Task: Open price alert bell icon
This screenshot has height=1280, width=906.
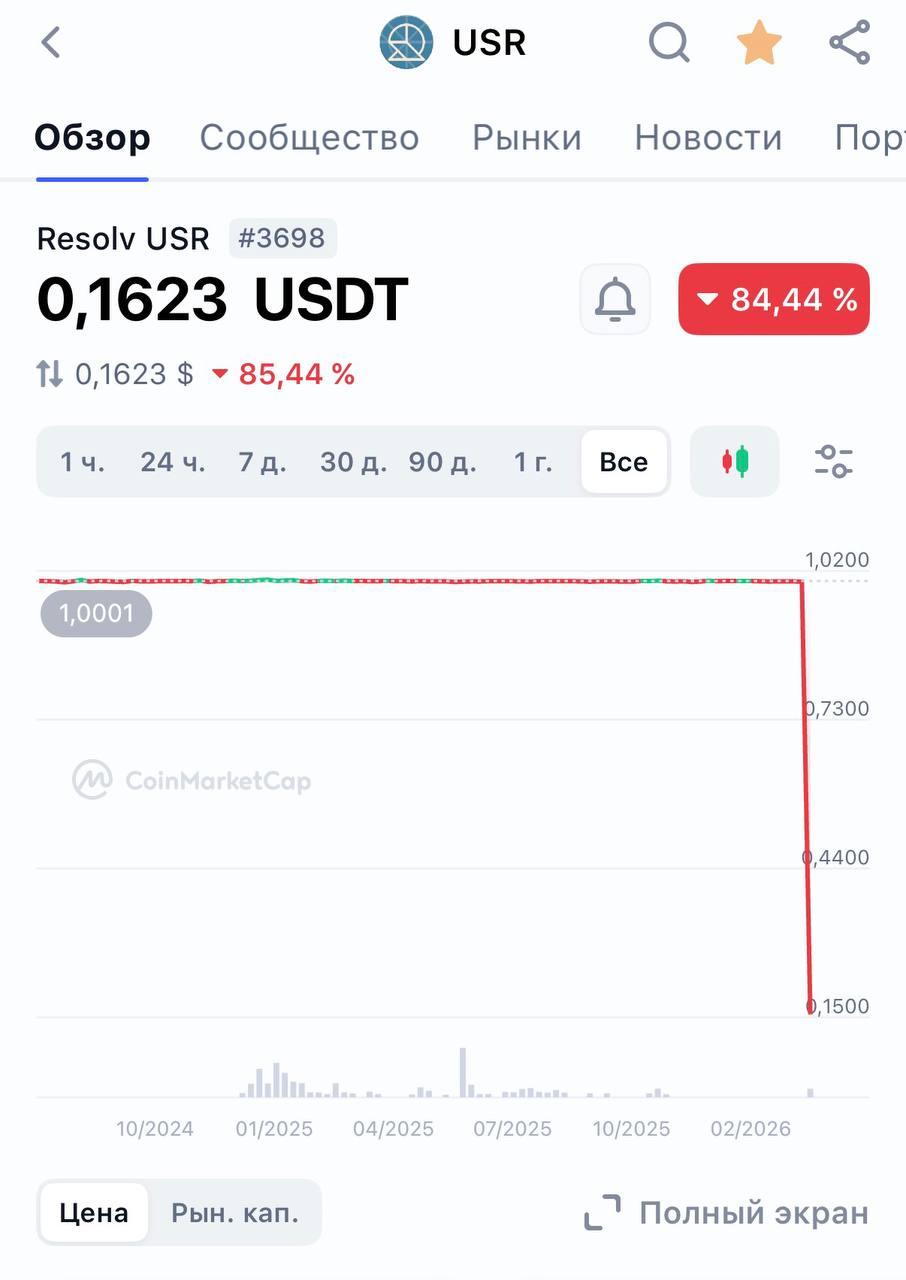Action: point(615,299)
